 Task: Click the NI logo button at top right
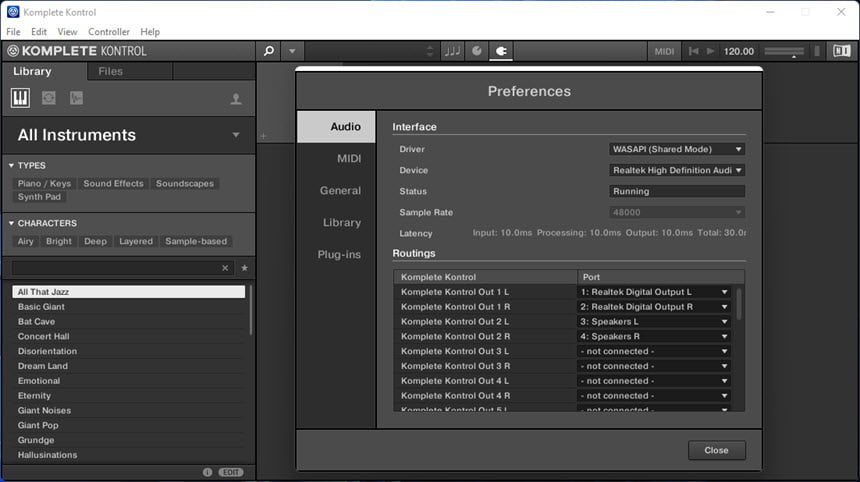841,51
